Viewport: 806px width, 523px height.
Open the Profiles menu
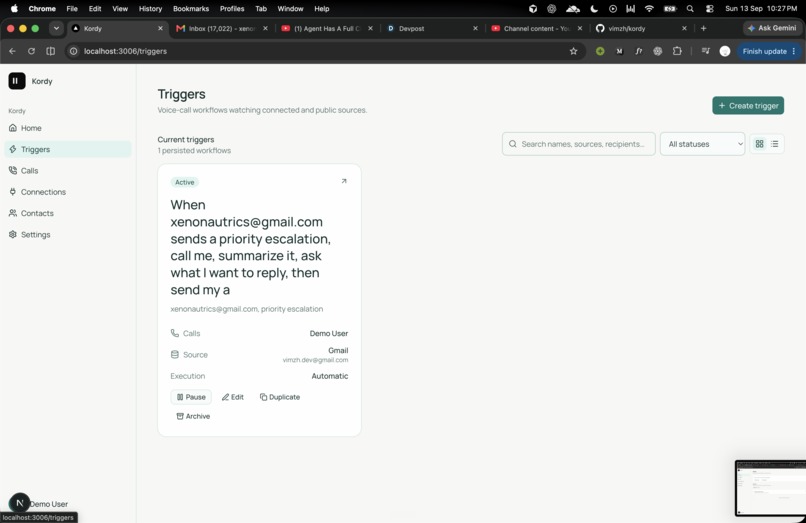click(232, 8)
